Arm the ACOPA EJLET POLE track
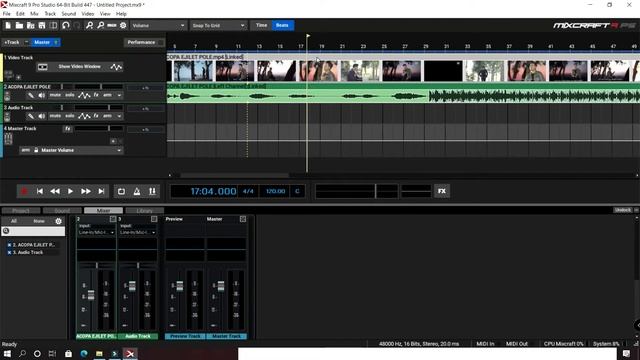The height and width of the screenshot is (360, 640). [107, 95]
